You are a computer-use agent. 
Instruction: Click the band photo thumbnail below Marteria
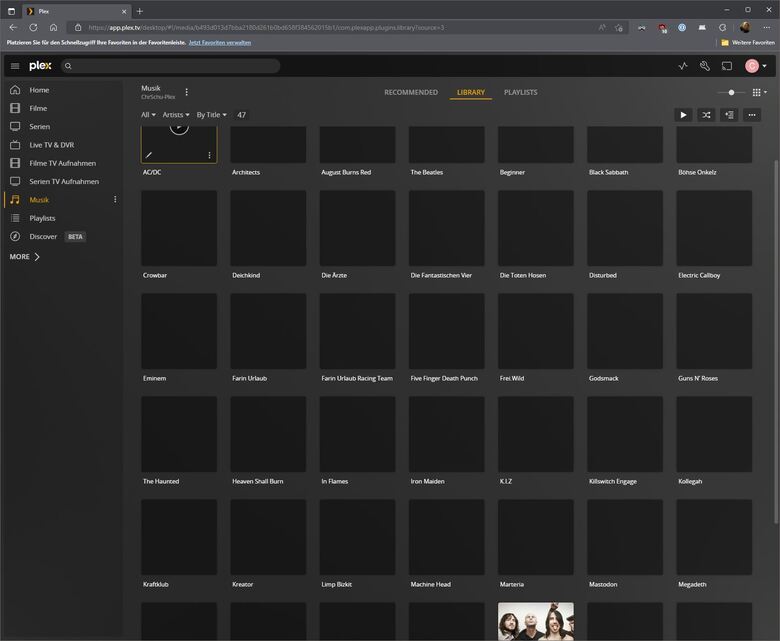pyautogui.click(x=536, y=621)
